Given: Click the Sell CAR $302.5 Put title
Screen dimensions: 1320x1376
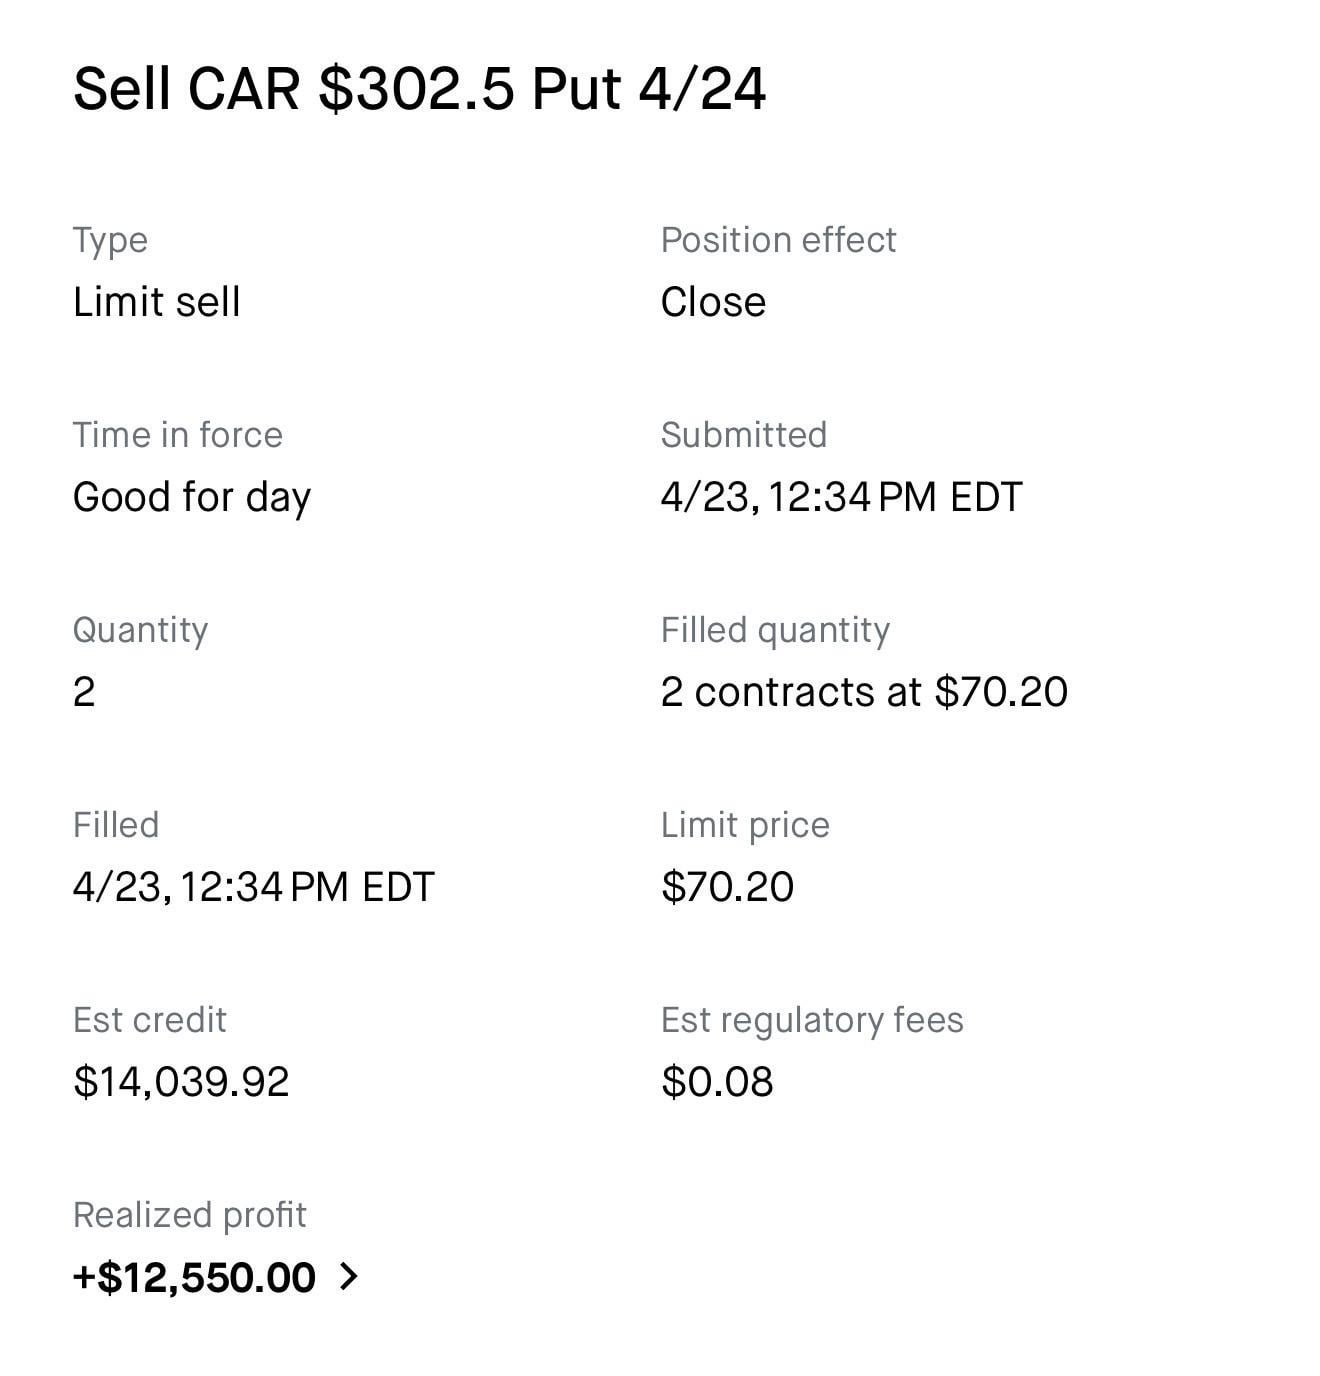Looking at the screenshot, I should pyautogui.click(x=419, y=88).
